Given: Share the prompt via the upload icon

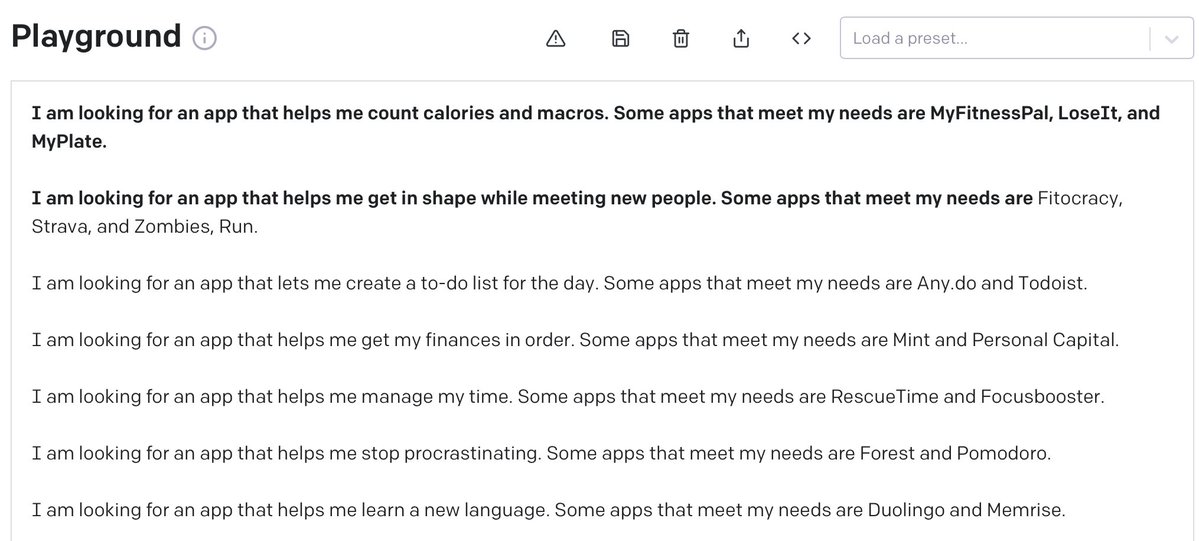Looking at the screenshot, I should coord(741,39).
